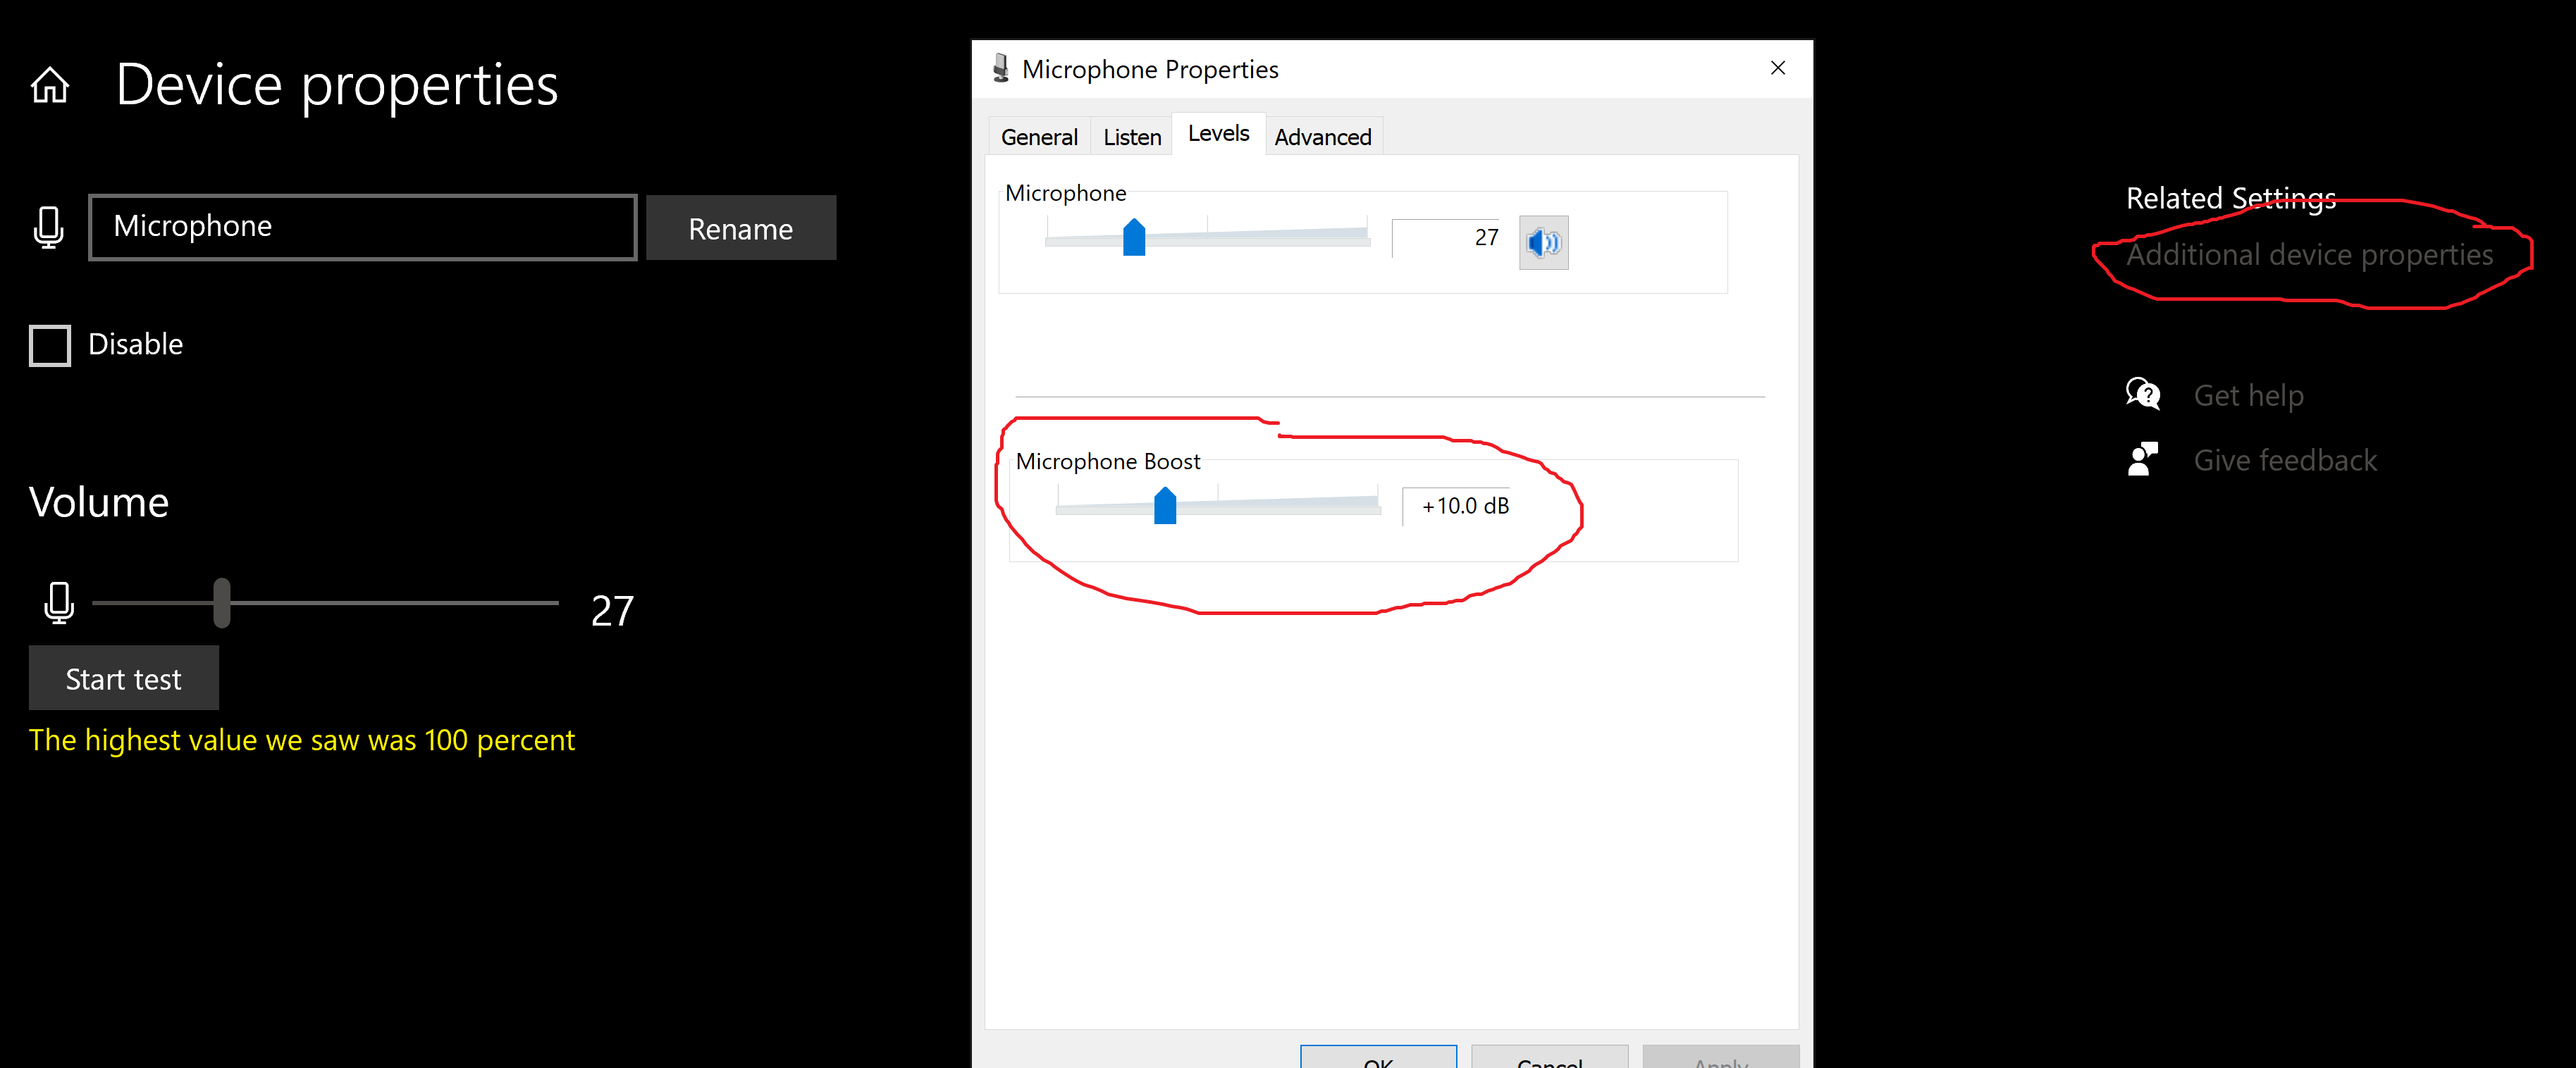Screen dimensions: 2576x1068
Task: Click Cancel in Microphone Properties
Action: pyautogui.click(x=1549, y=1058)
